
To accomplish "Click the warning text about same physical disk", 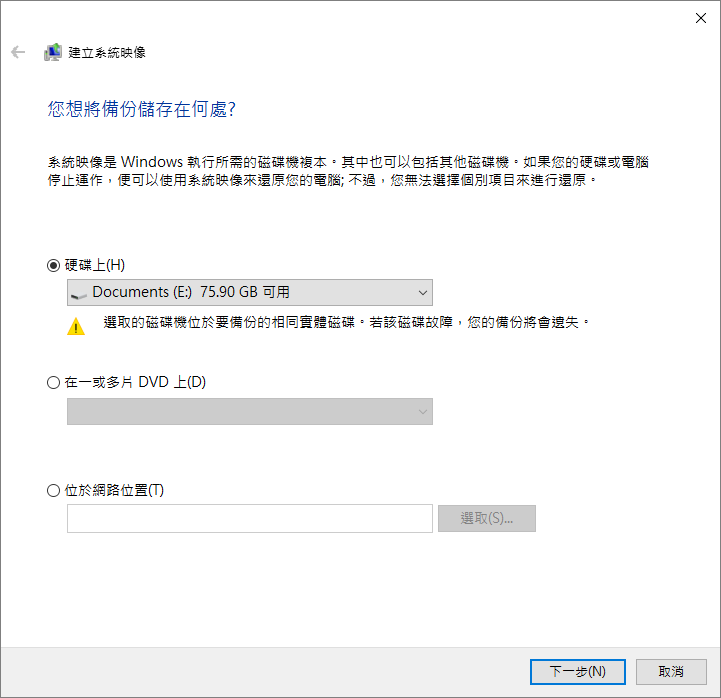I will [347, 322].
